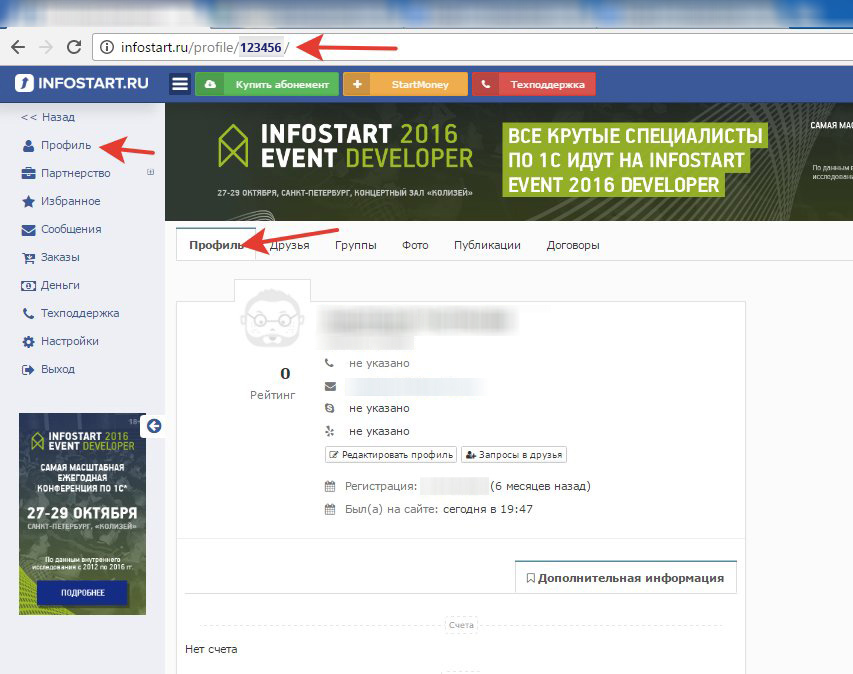The width and height of the screenshot is (853, 674).
Task: Click the browser Back arrow
Action: tap(18, 47)
